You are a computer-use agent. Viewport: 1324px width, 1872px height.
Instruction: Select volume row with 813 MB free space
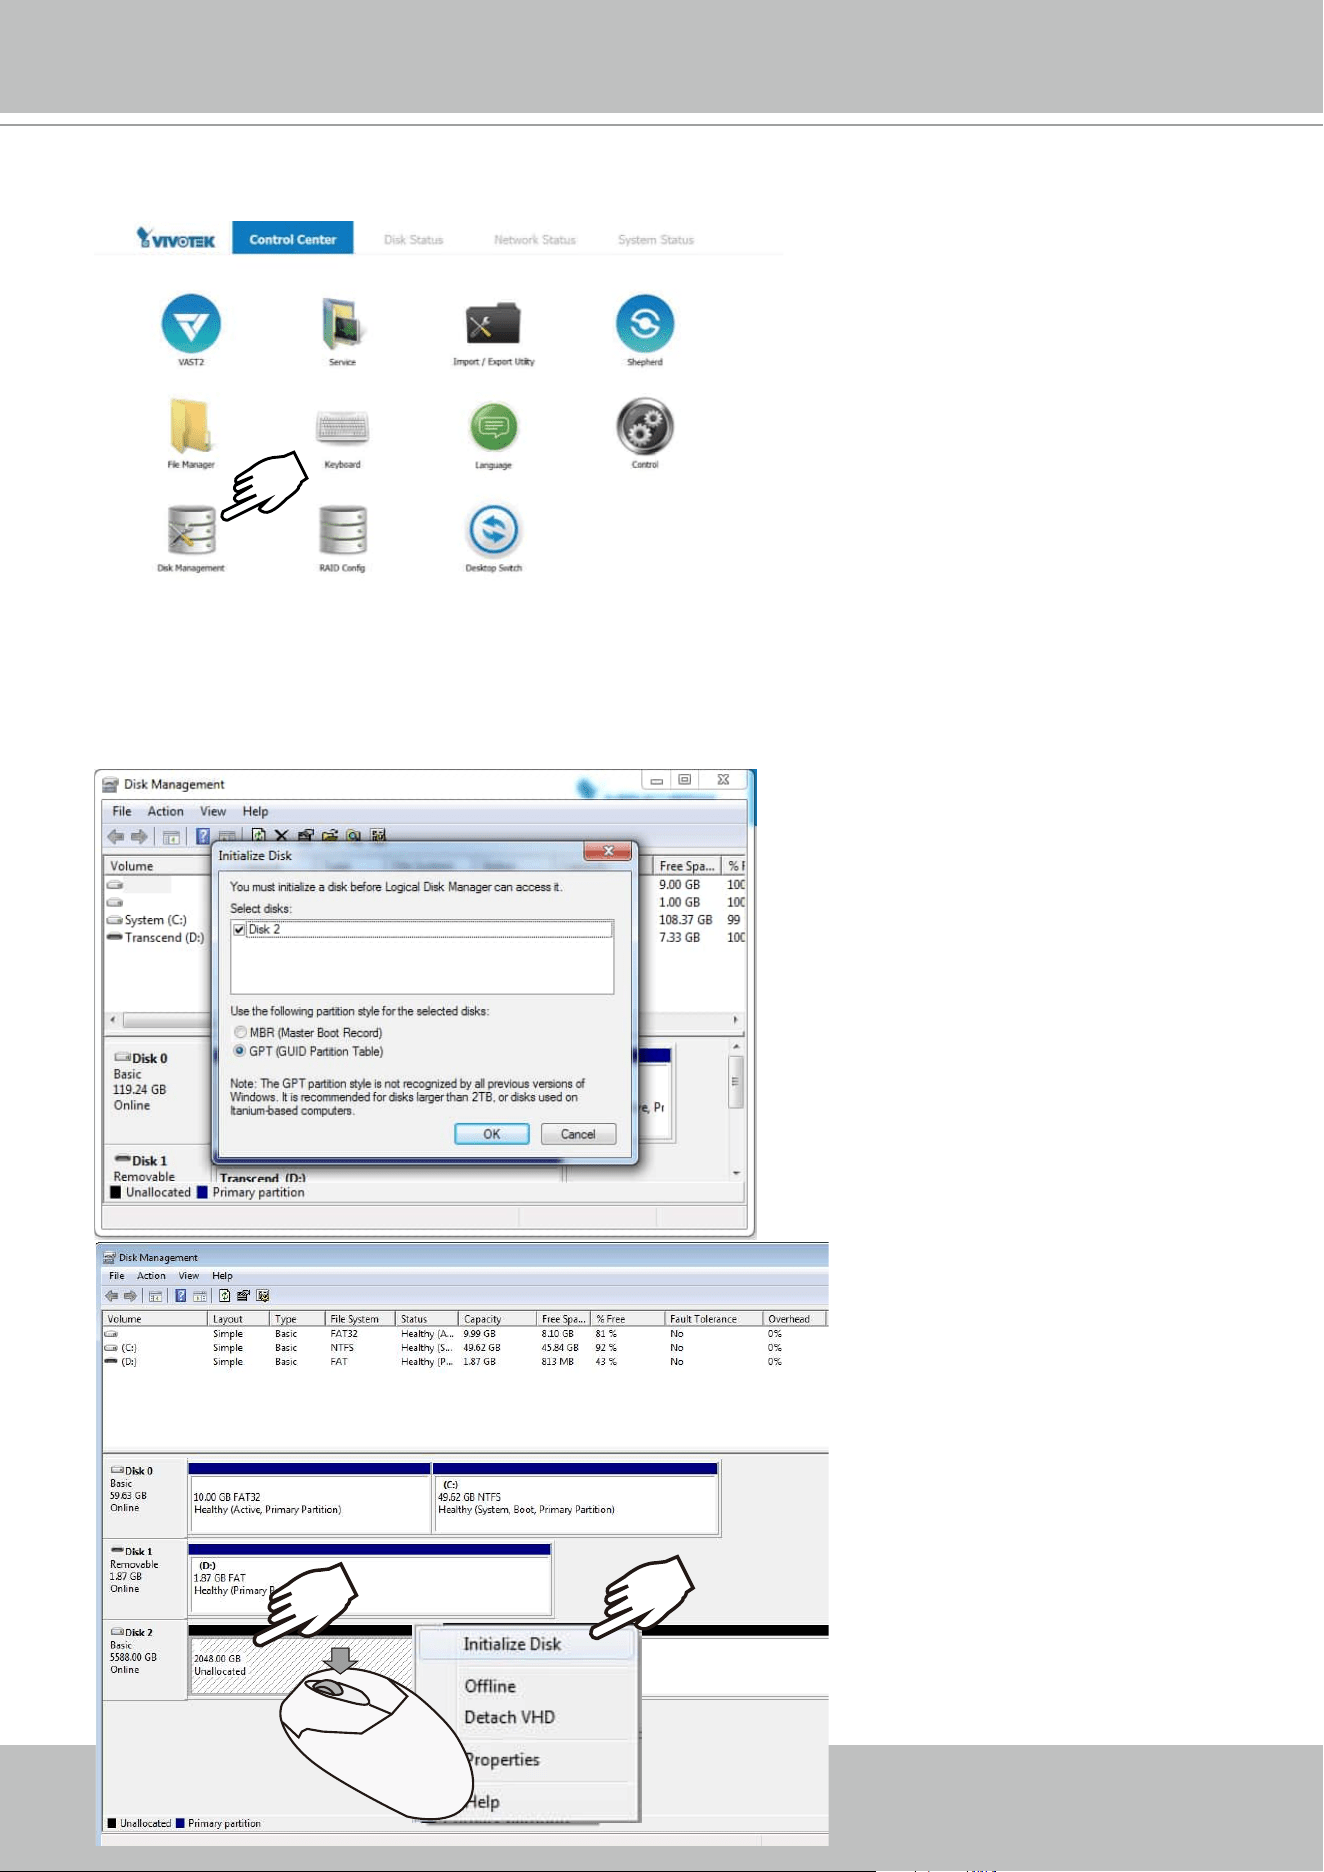(465, 1362)
